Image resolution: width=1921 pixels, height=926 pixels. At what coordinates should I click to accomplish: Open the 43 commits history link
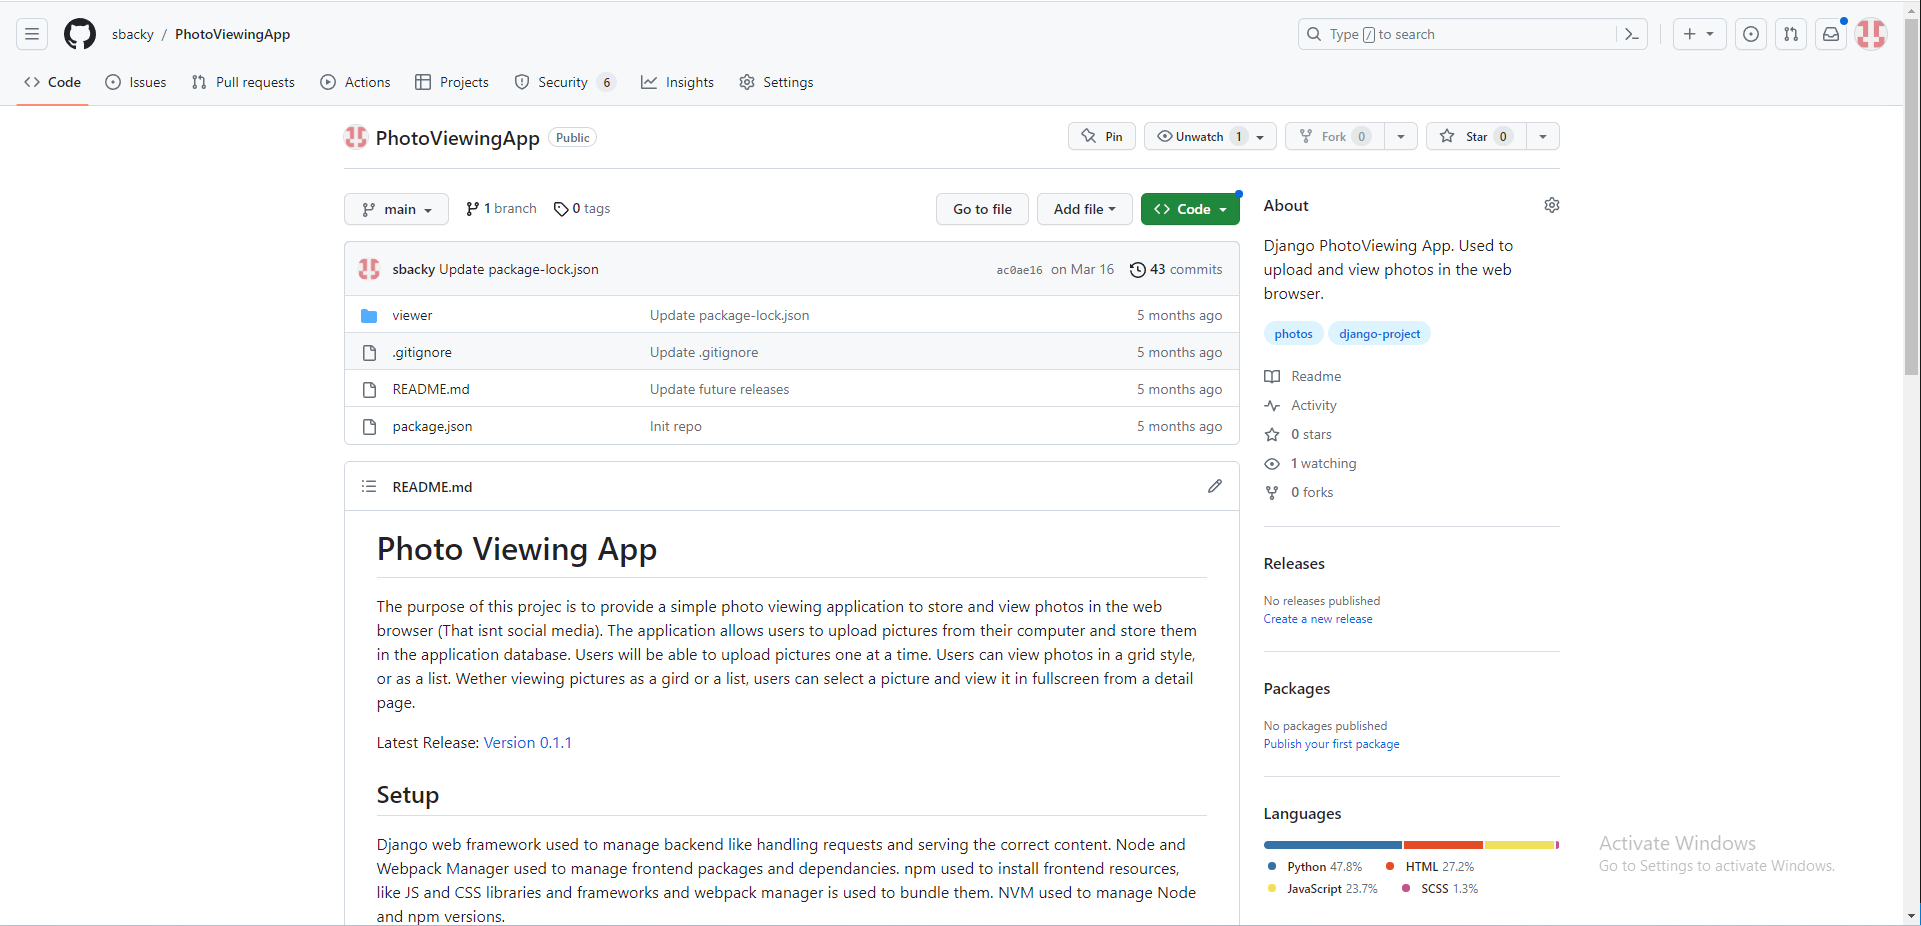tap(1176, 269)
